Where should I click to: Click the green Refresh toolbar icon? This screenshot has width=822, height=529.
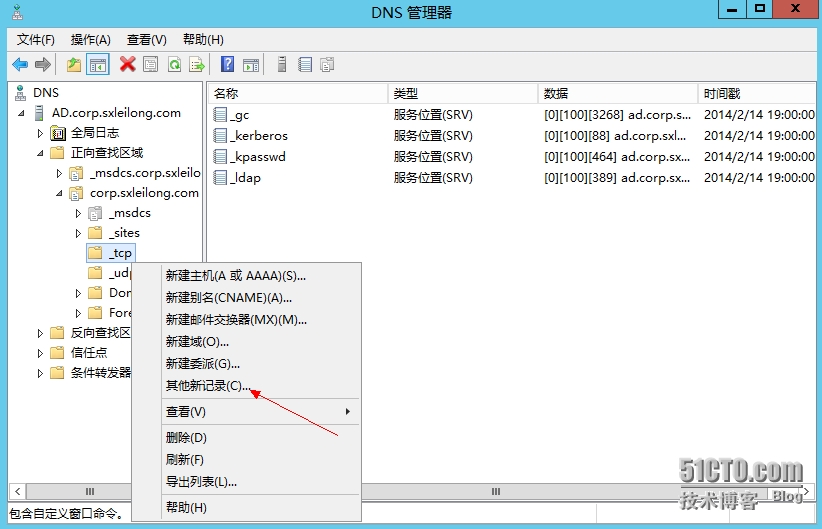tap(174, 64)
